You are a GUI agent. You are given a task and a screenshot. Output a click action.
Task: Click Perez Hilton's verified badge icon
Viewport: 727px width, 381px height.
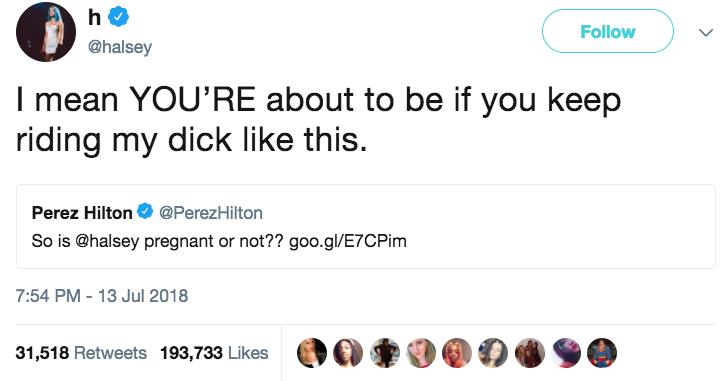pos(145,211)
